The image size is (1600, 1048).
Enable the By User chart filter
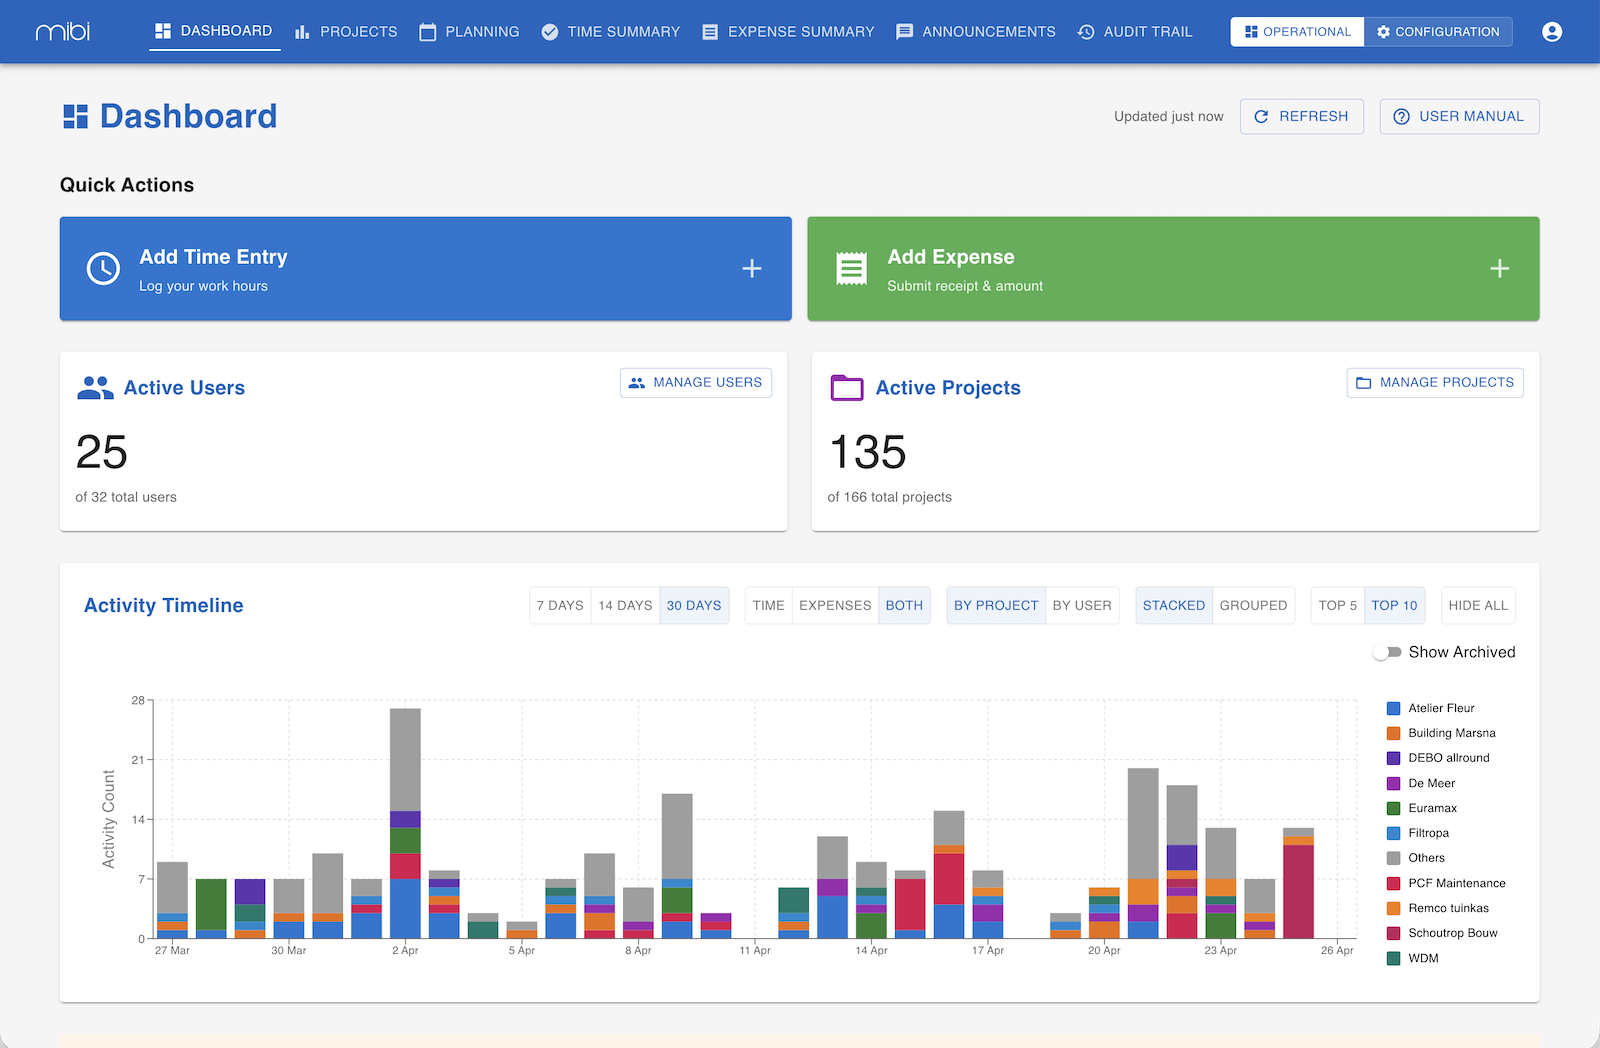click(x=1082, y=605)
